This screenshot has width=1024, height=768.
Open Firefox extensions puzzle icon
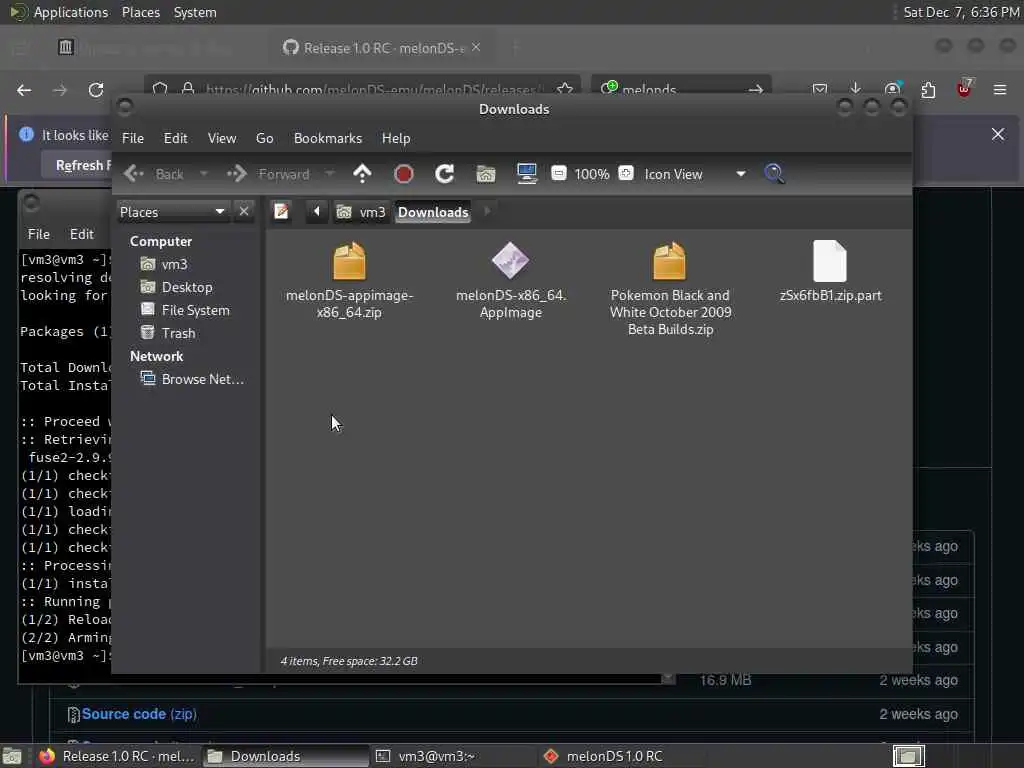[928, 89]
